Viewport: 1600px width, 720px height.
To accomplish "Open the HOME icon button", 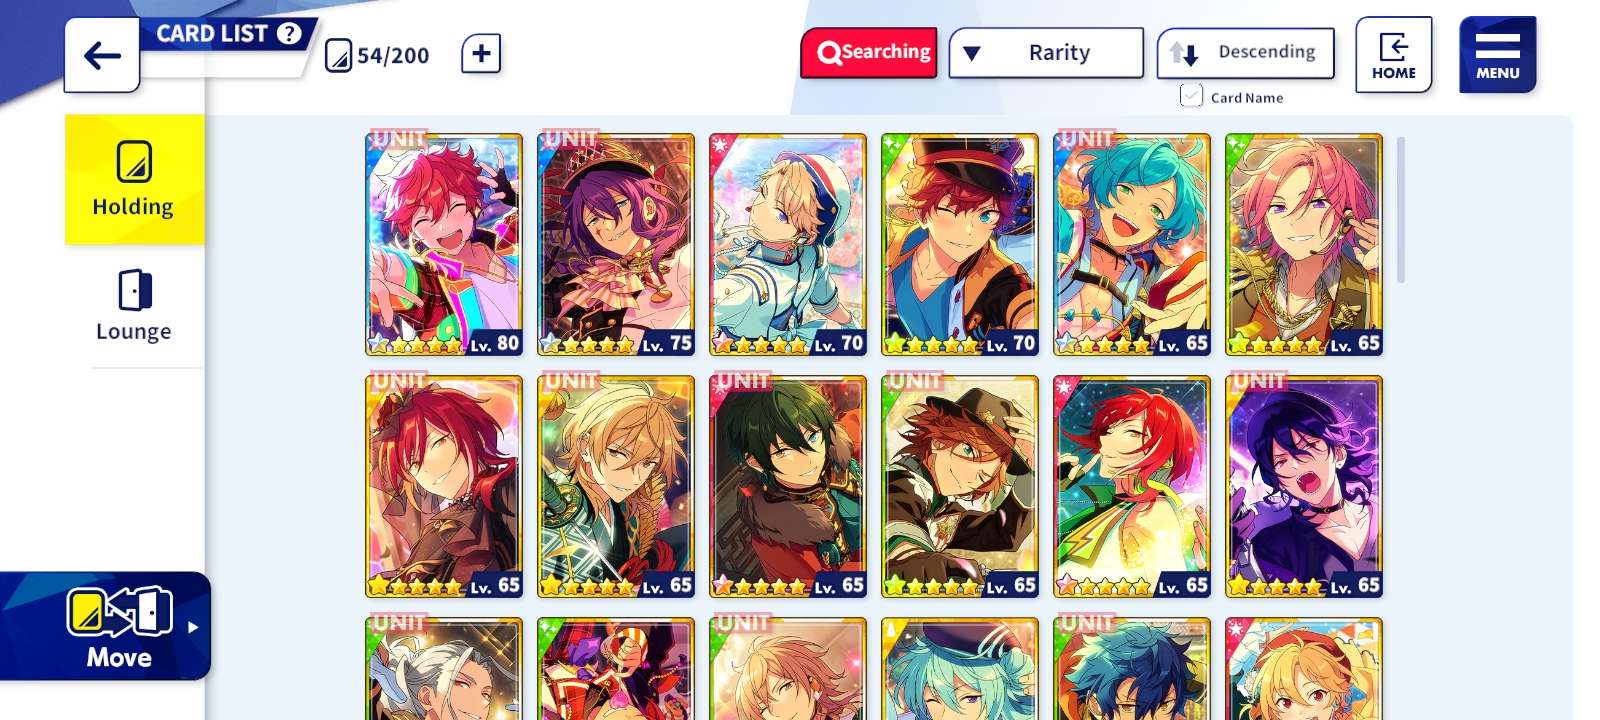I will click(1393, 55).
